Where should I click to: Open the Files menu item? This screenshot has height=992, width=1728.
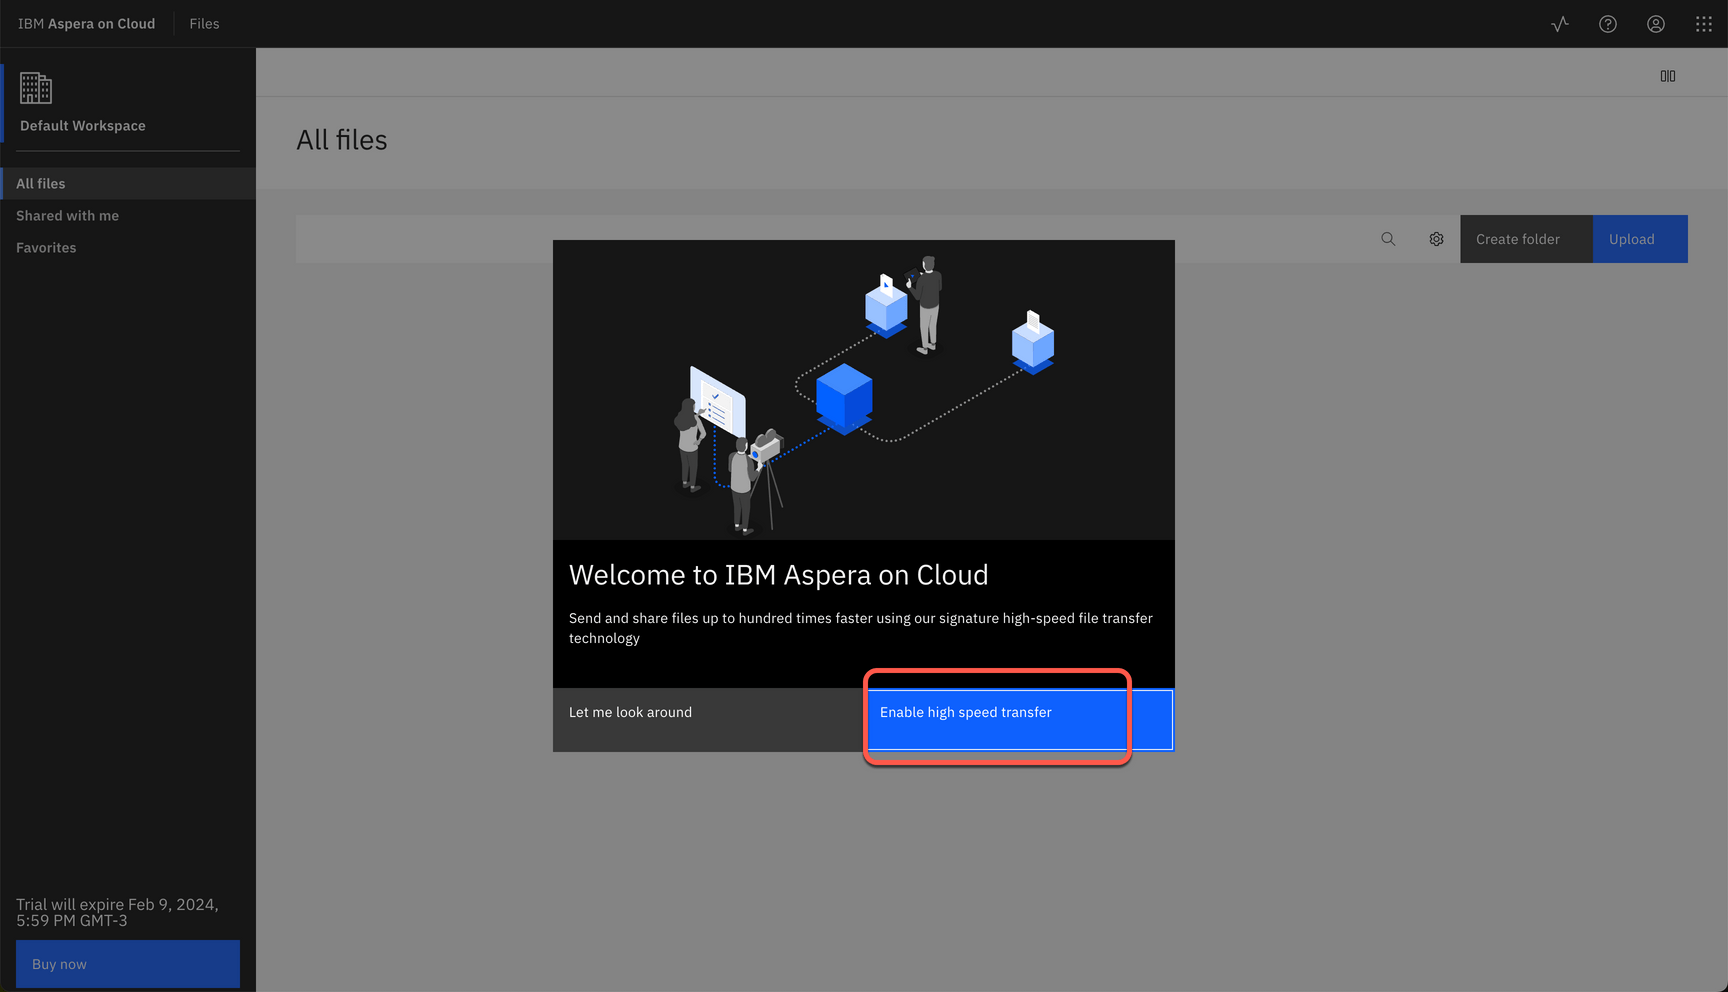pyautogui.click(x=204, y=23)
